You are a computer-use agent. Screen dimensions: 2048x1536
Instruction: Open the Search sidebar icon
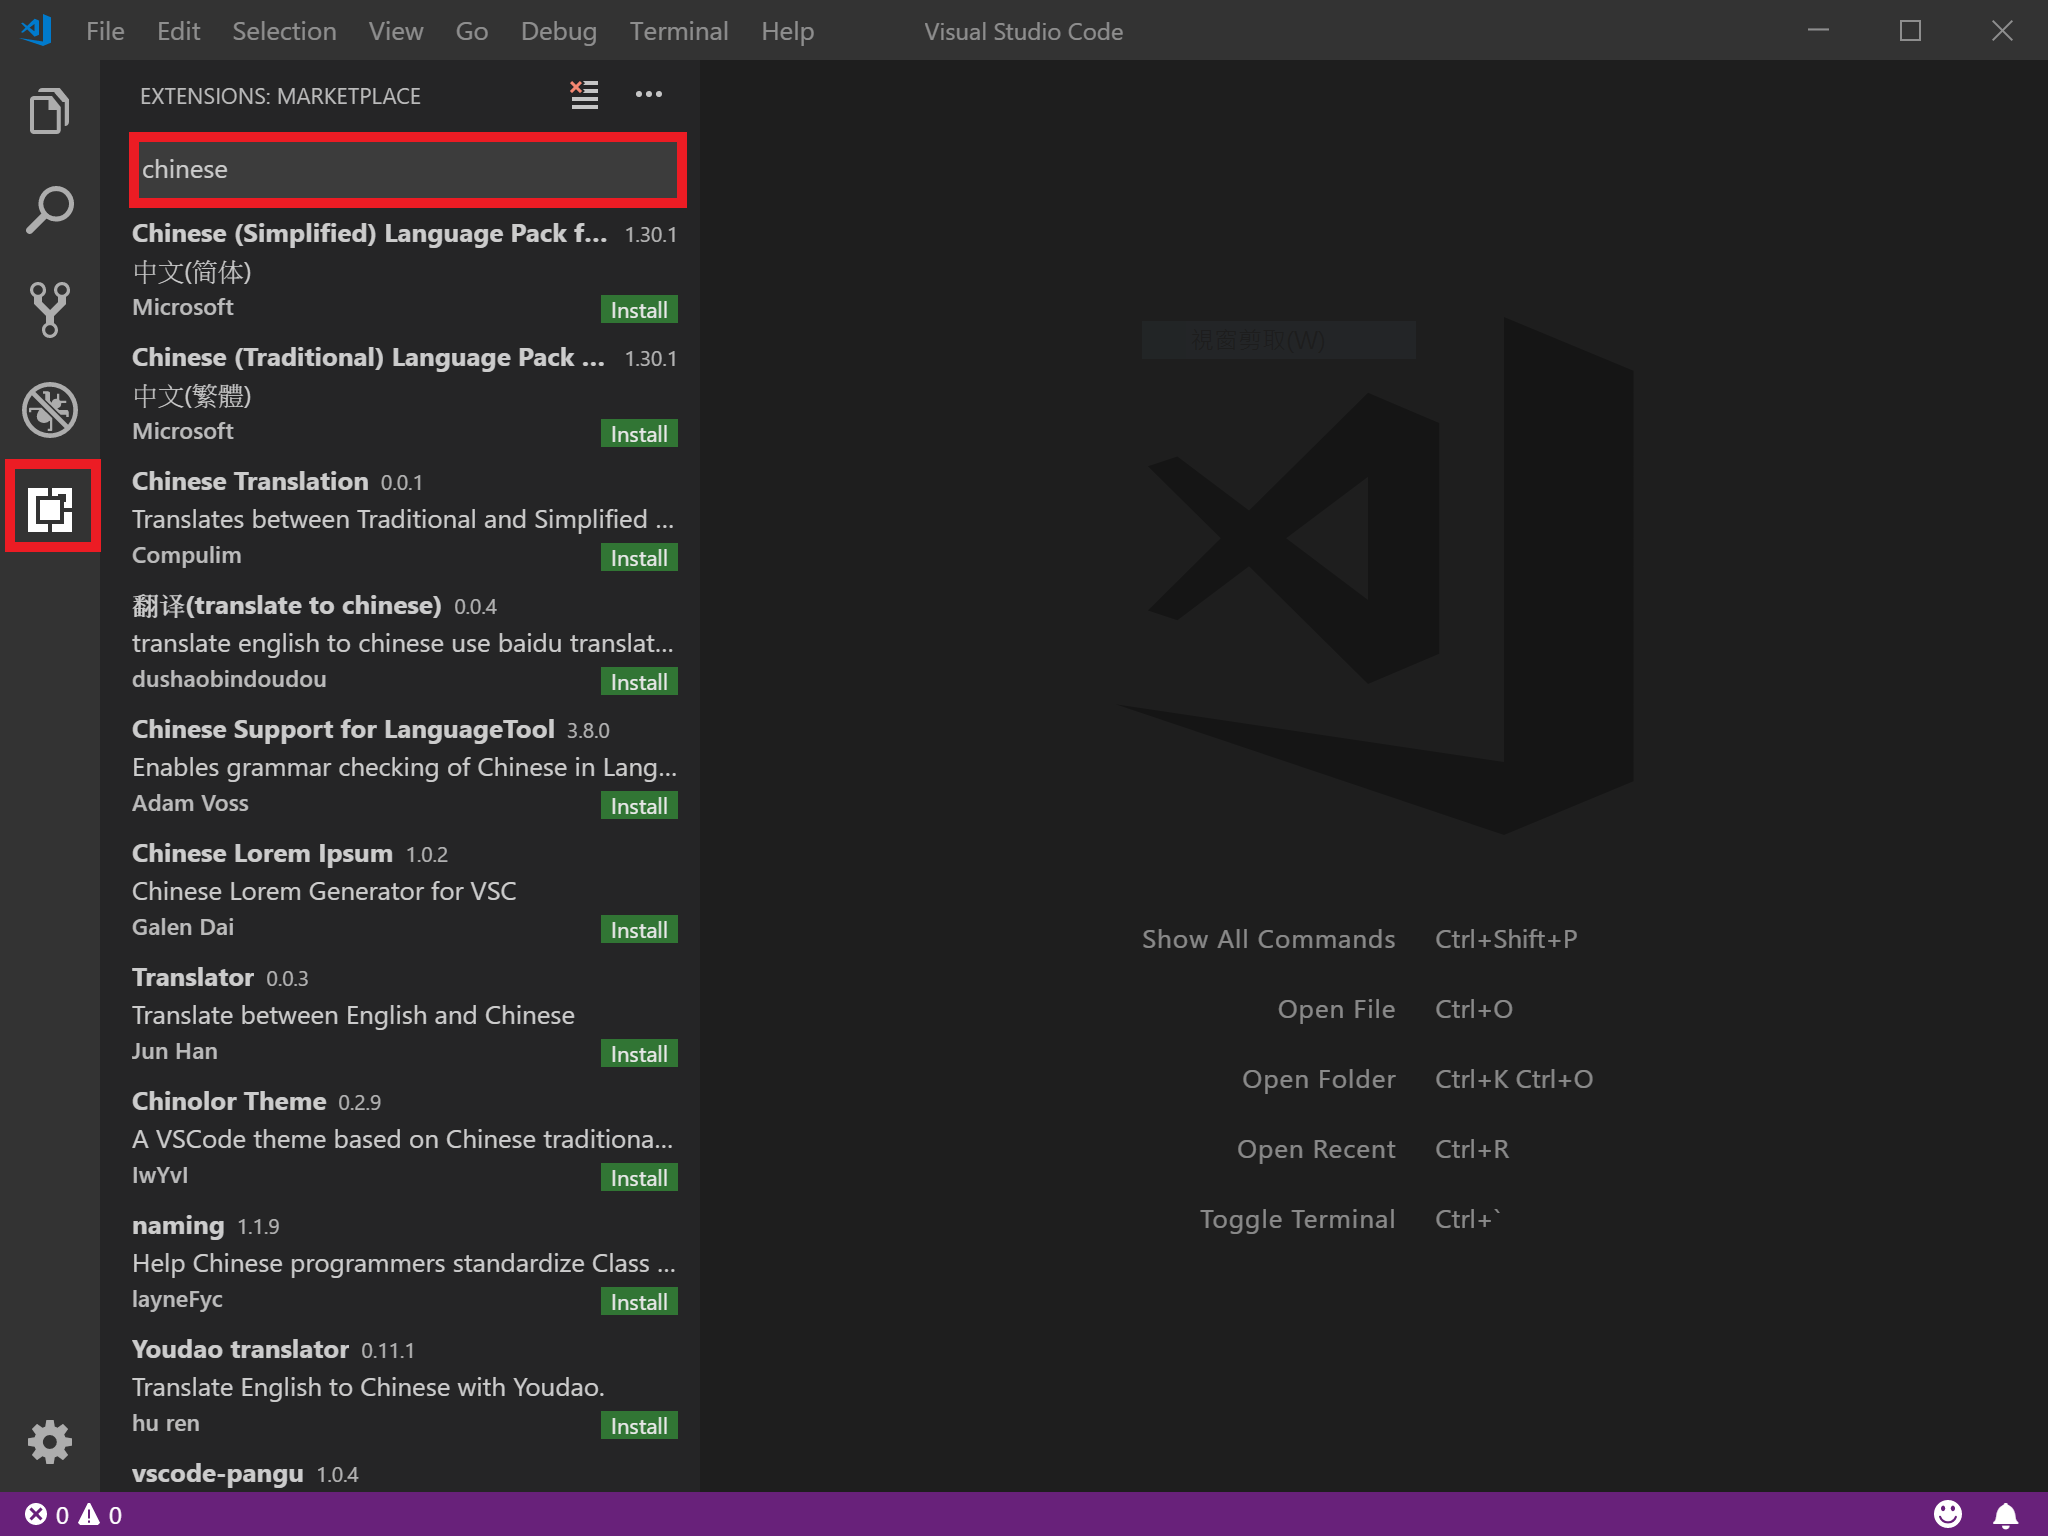tap(49, 210)
